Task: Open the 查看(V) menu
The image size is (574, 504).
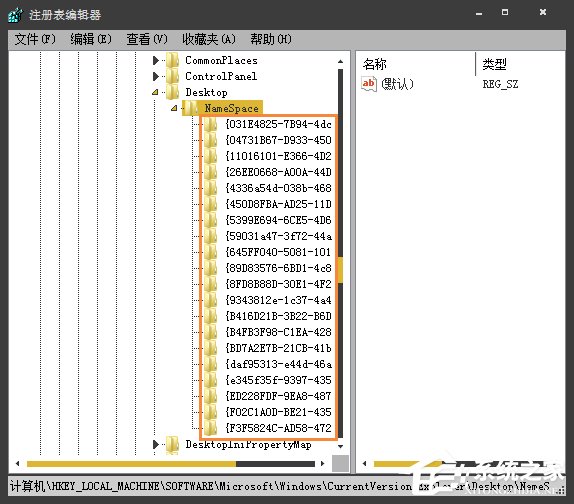Action: coord(147,39)
